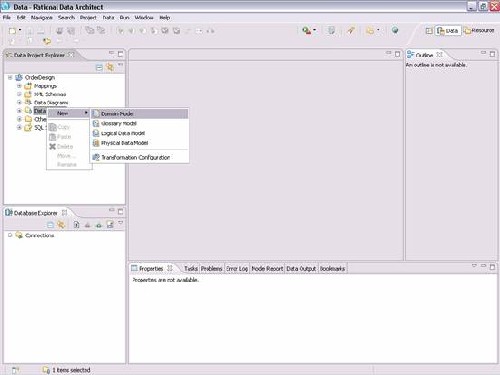Viewport: 500px width, 375px height.
Task: Toggle Link with Editor in Data Project Explorer
Action: click(110, 67)
